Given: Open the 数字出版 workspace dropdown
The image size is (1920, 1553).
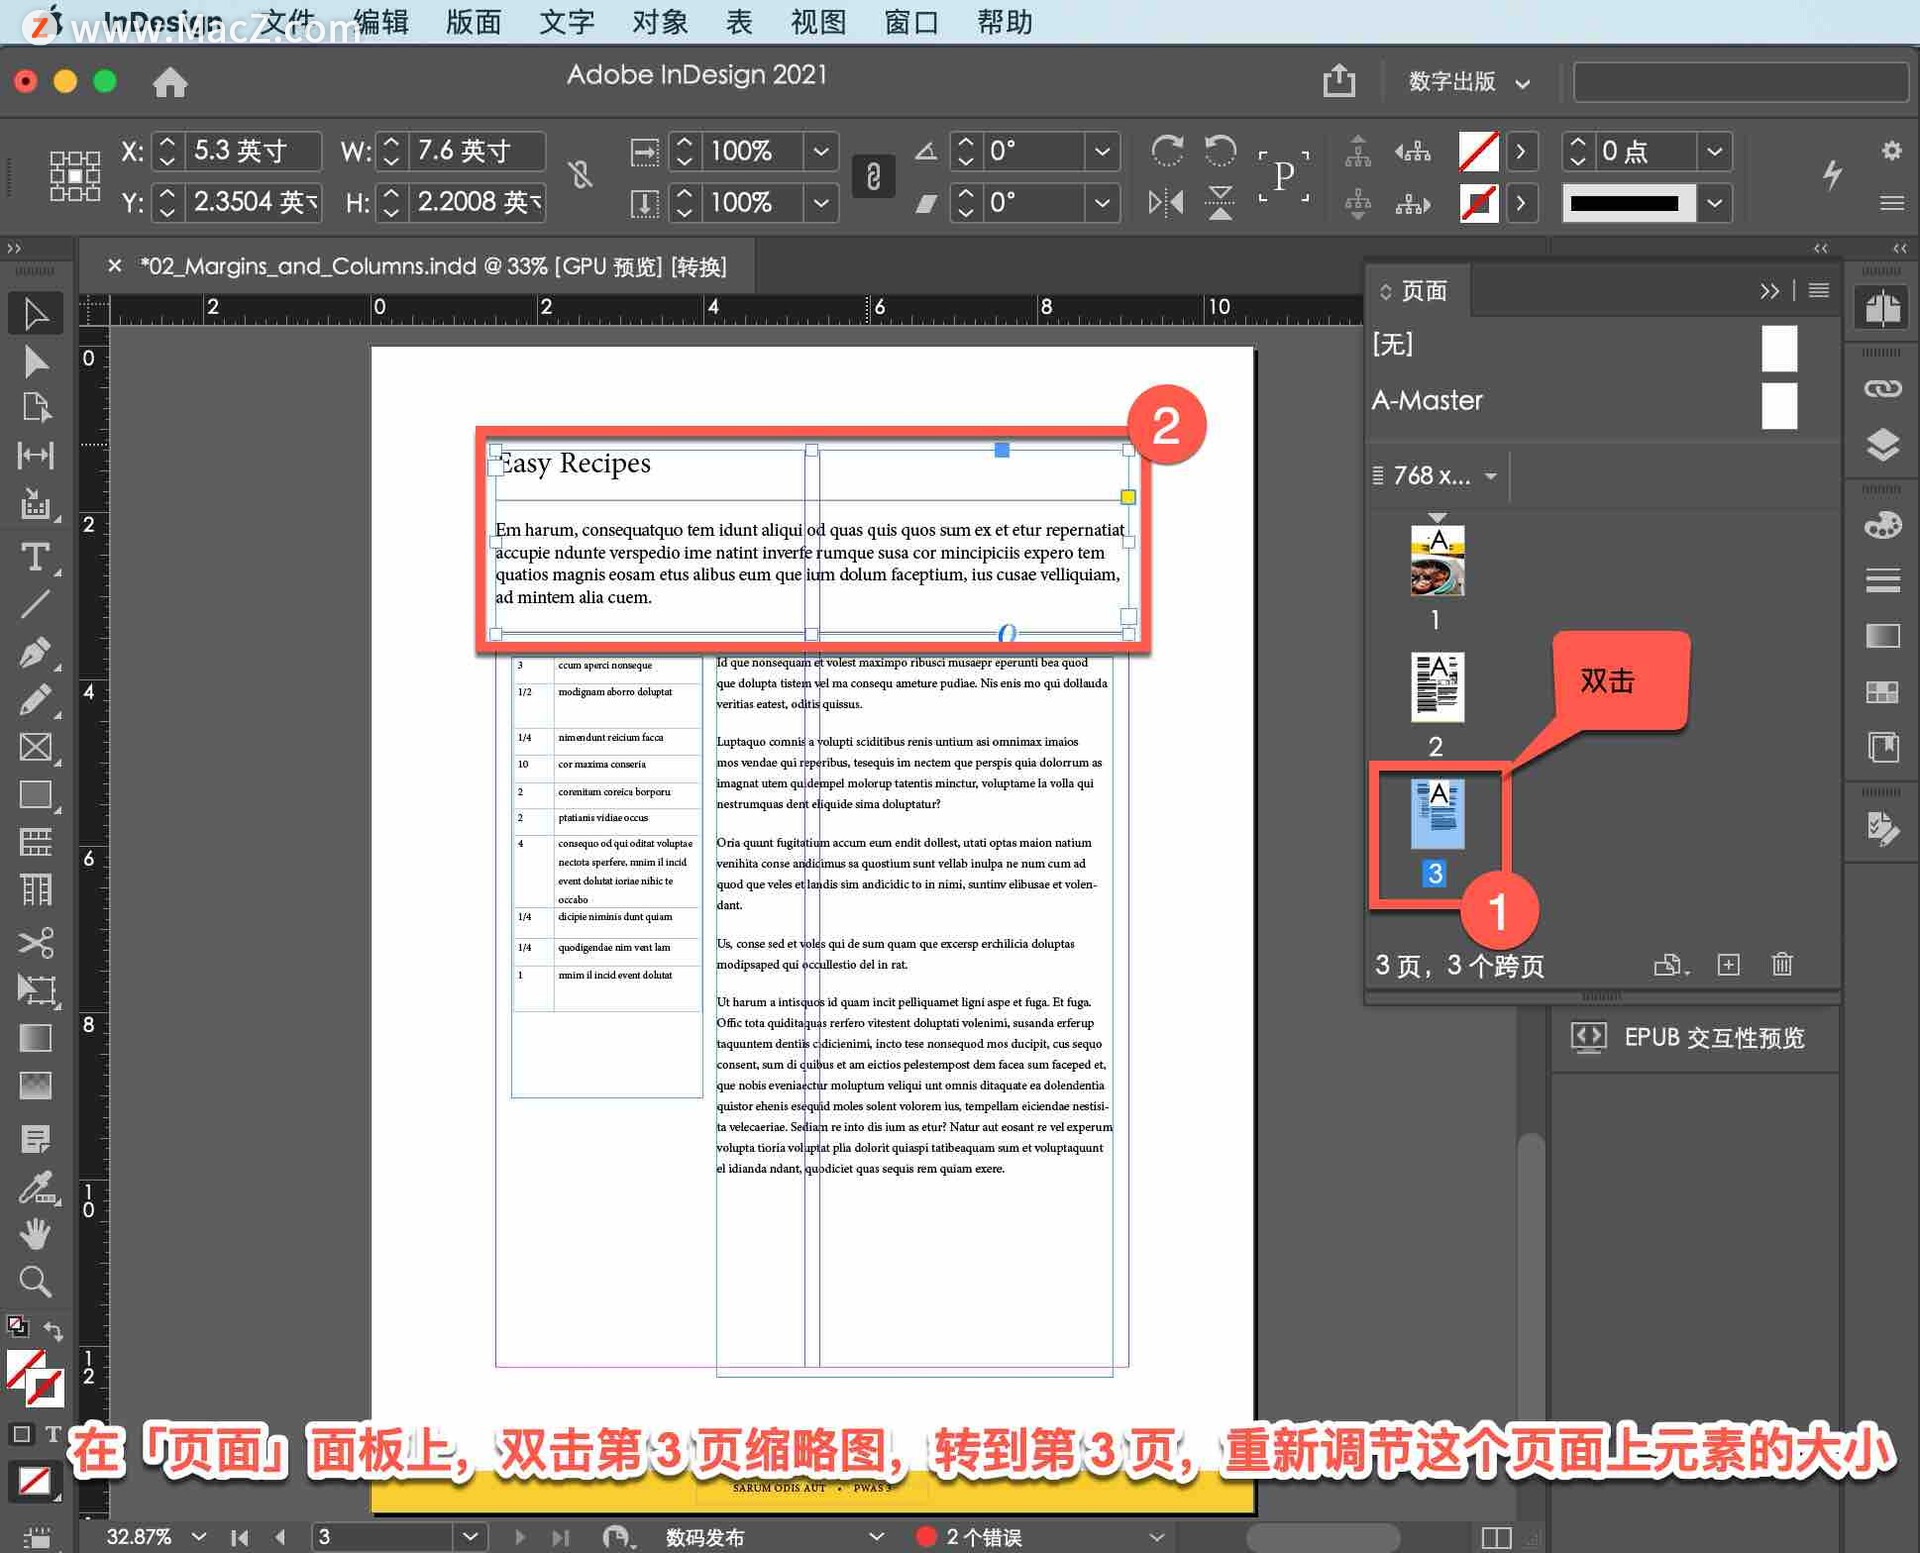Looking at the screenshot, I should [1469, 82].
